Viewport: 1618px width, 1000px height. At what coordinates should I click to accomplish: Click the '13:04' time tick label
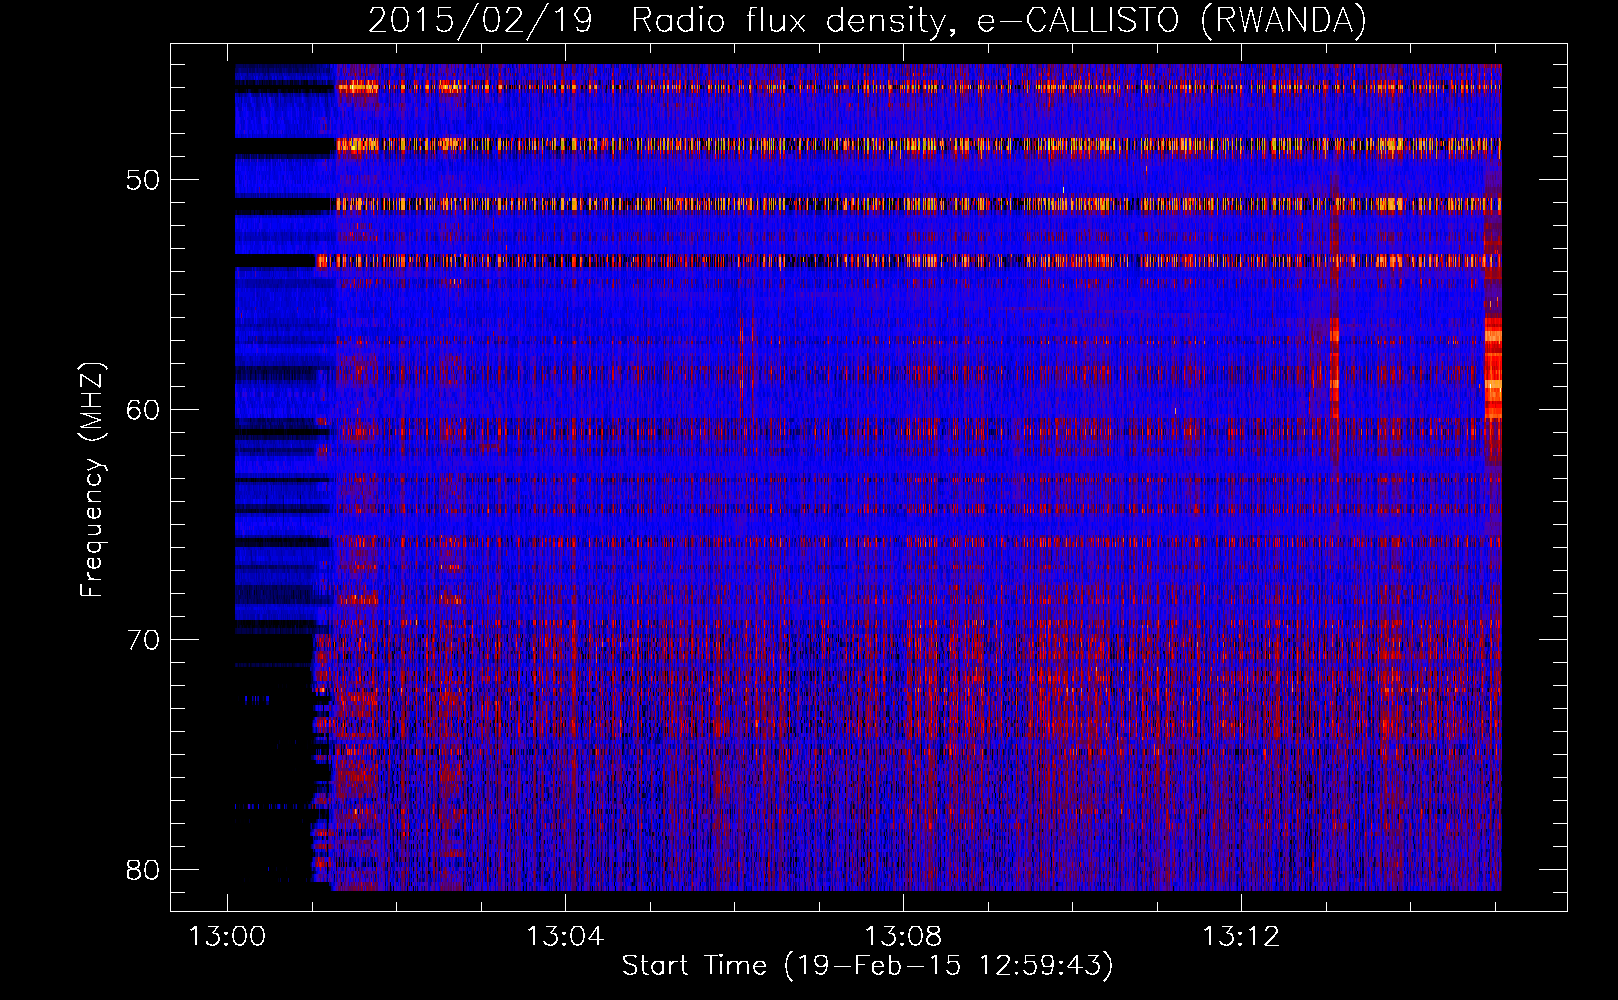(565, 937)
